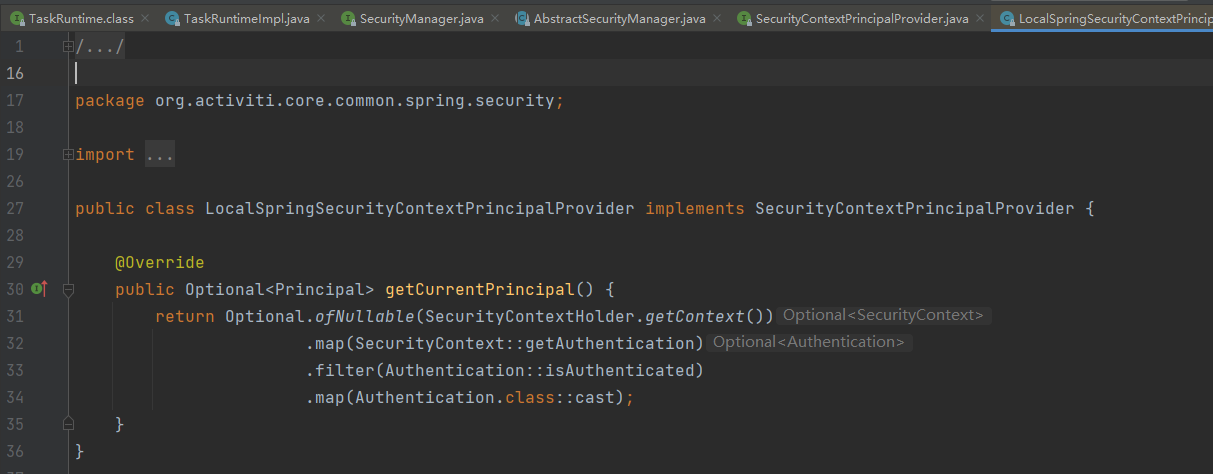Click the LocalSpringSecurityContextPrincipalProvider tab's class icon

[1007, 19]
